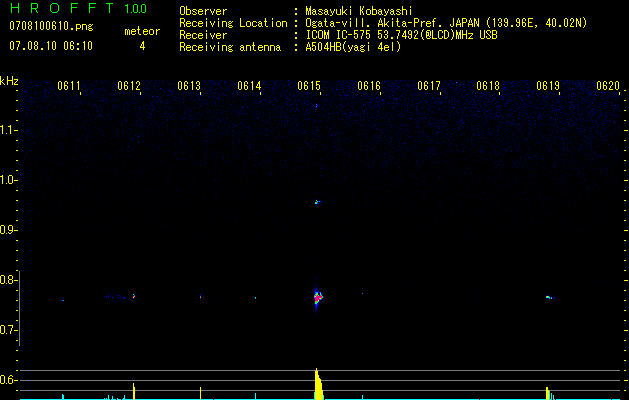Click the 0613 time marker

[x=189, y=86]
